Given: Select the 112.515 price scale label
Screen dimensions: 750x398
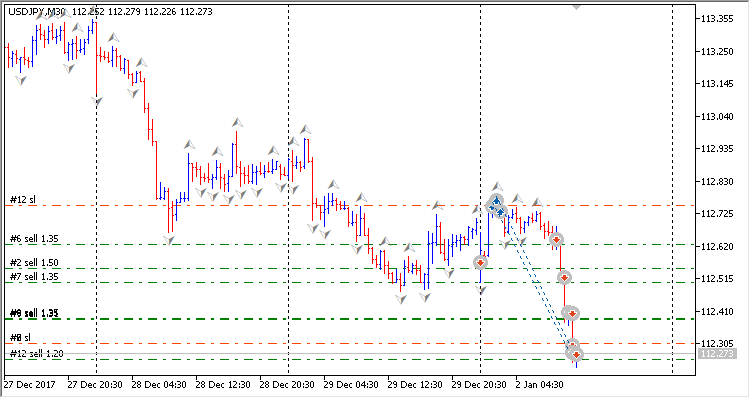Looking at the screenshot, I should [x=717, y=279].
